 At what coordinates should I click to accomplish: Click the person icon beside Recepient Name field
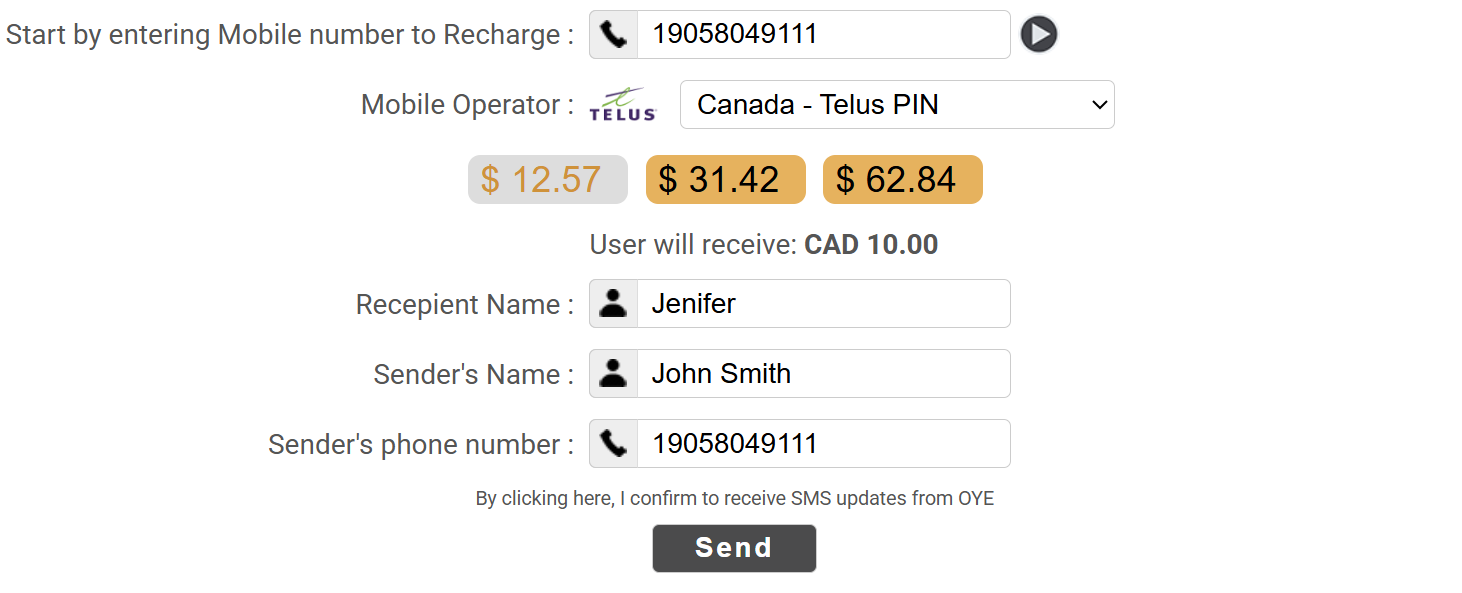[613, 304]
